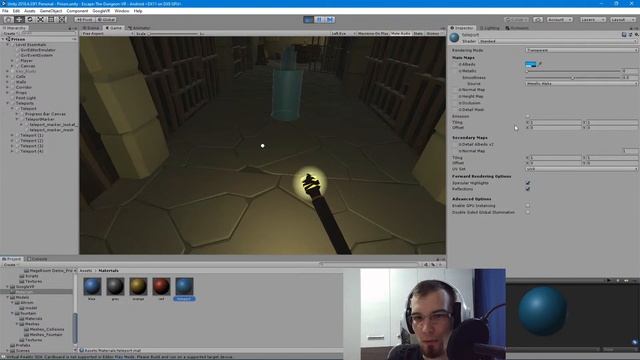Screen dimensions: 640x360
Task: Open the material help book icon
Action: coord(624,35)
